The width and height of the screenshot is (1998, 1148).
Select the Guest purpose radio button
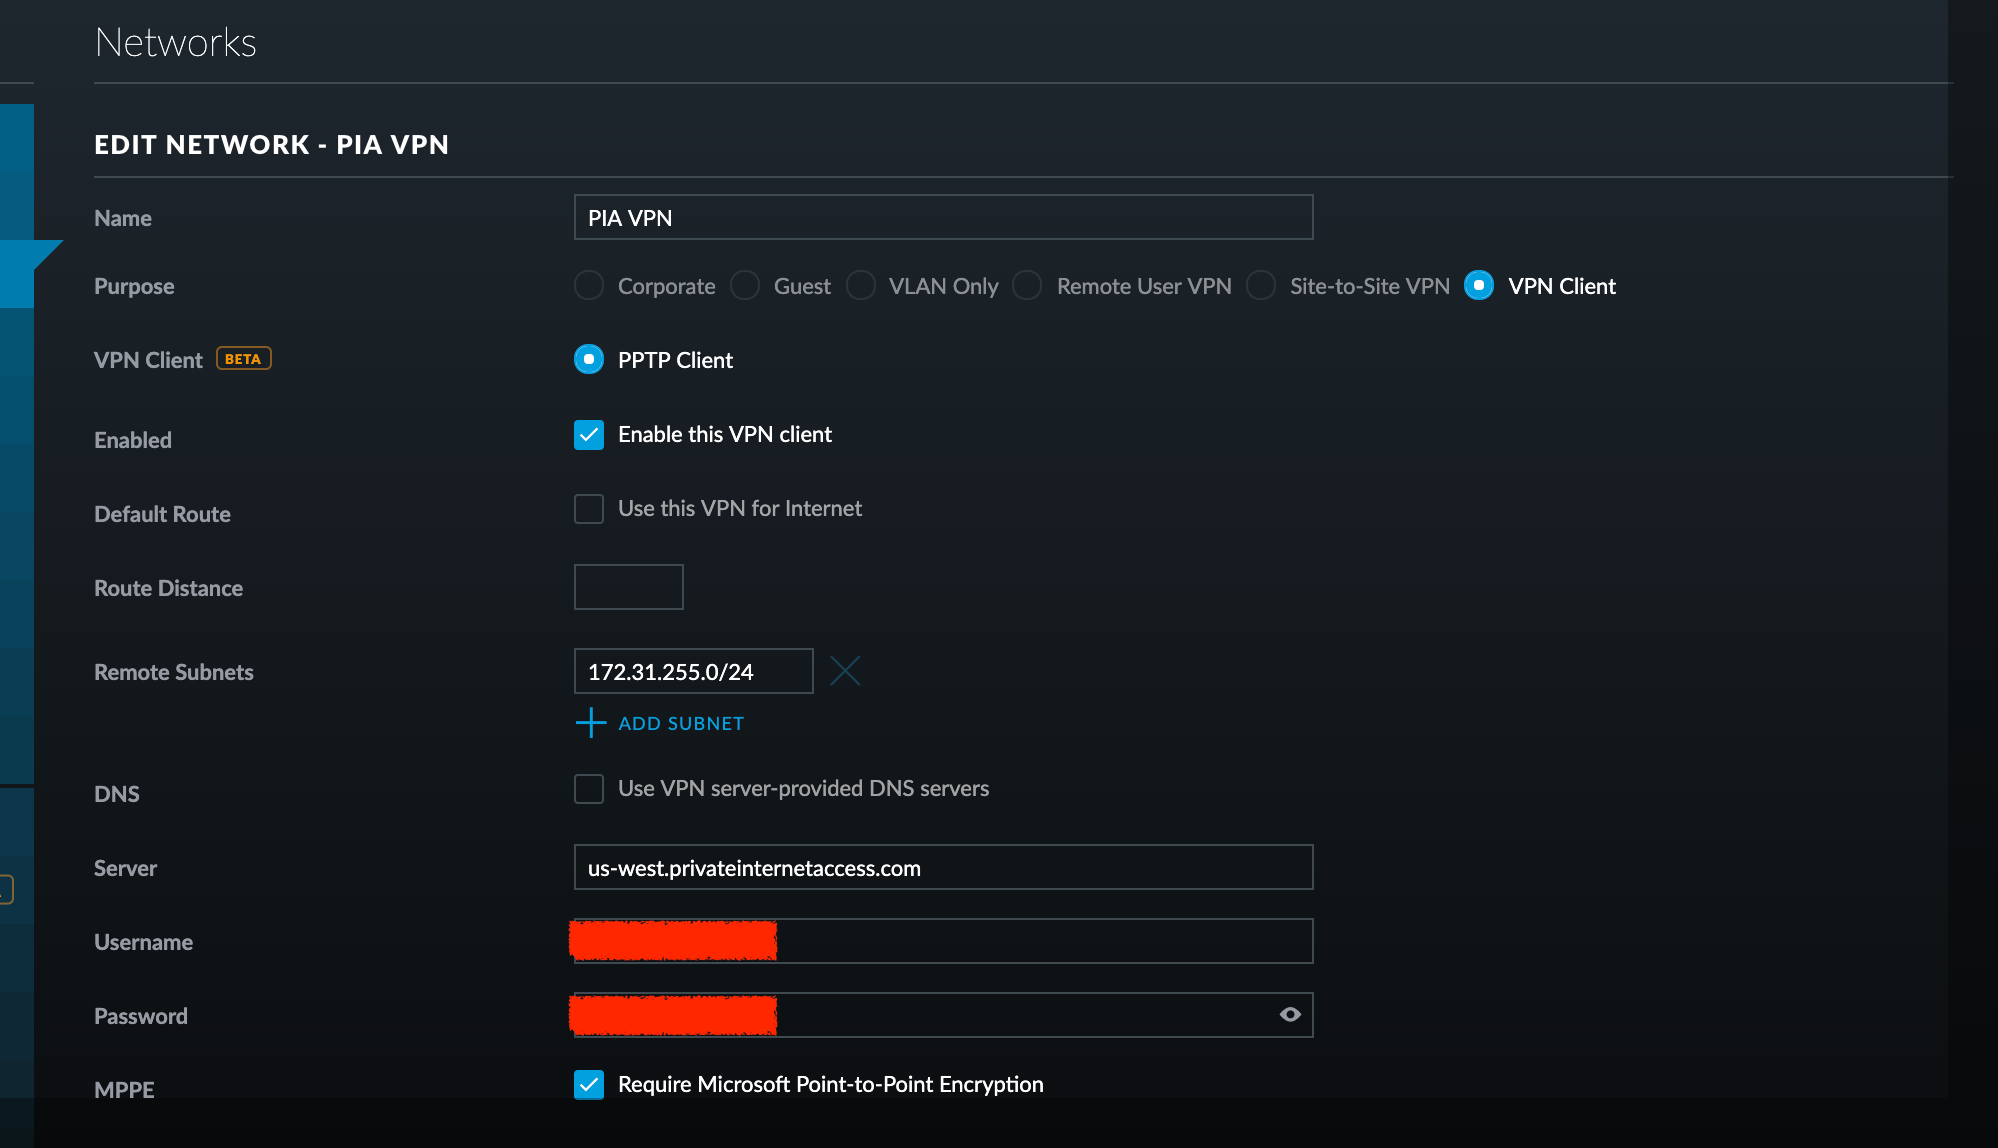[x=745, y=286]
